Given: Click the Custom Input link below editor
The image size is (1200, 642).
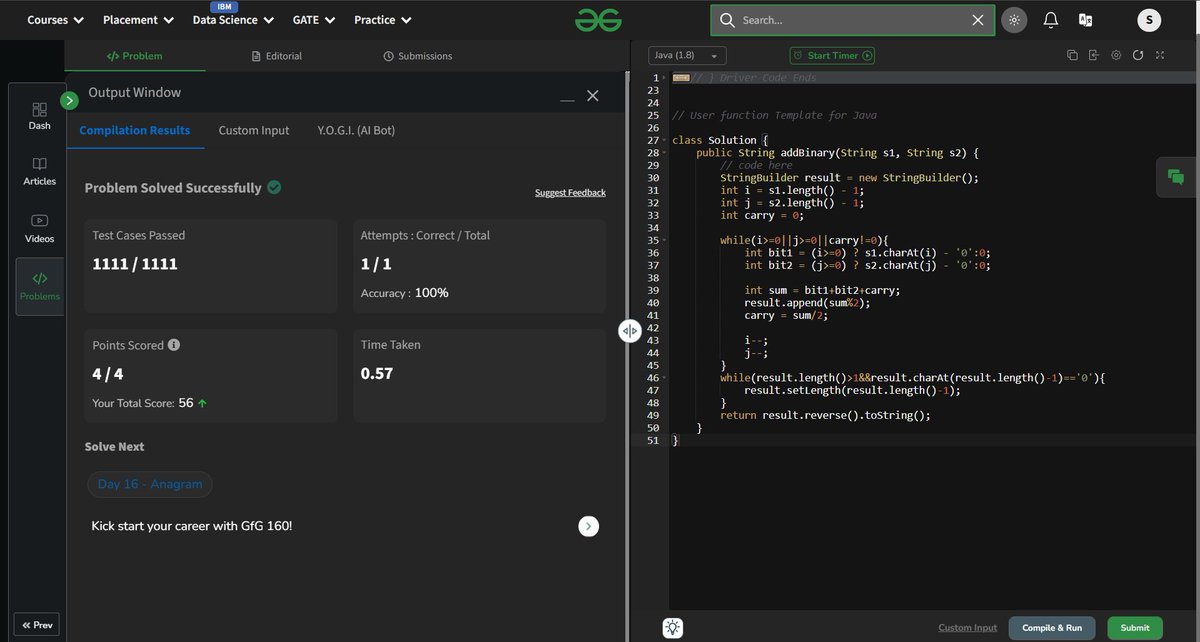Looking at the screenshot, I should 967,628.
